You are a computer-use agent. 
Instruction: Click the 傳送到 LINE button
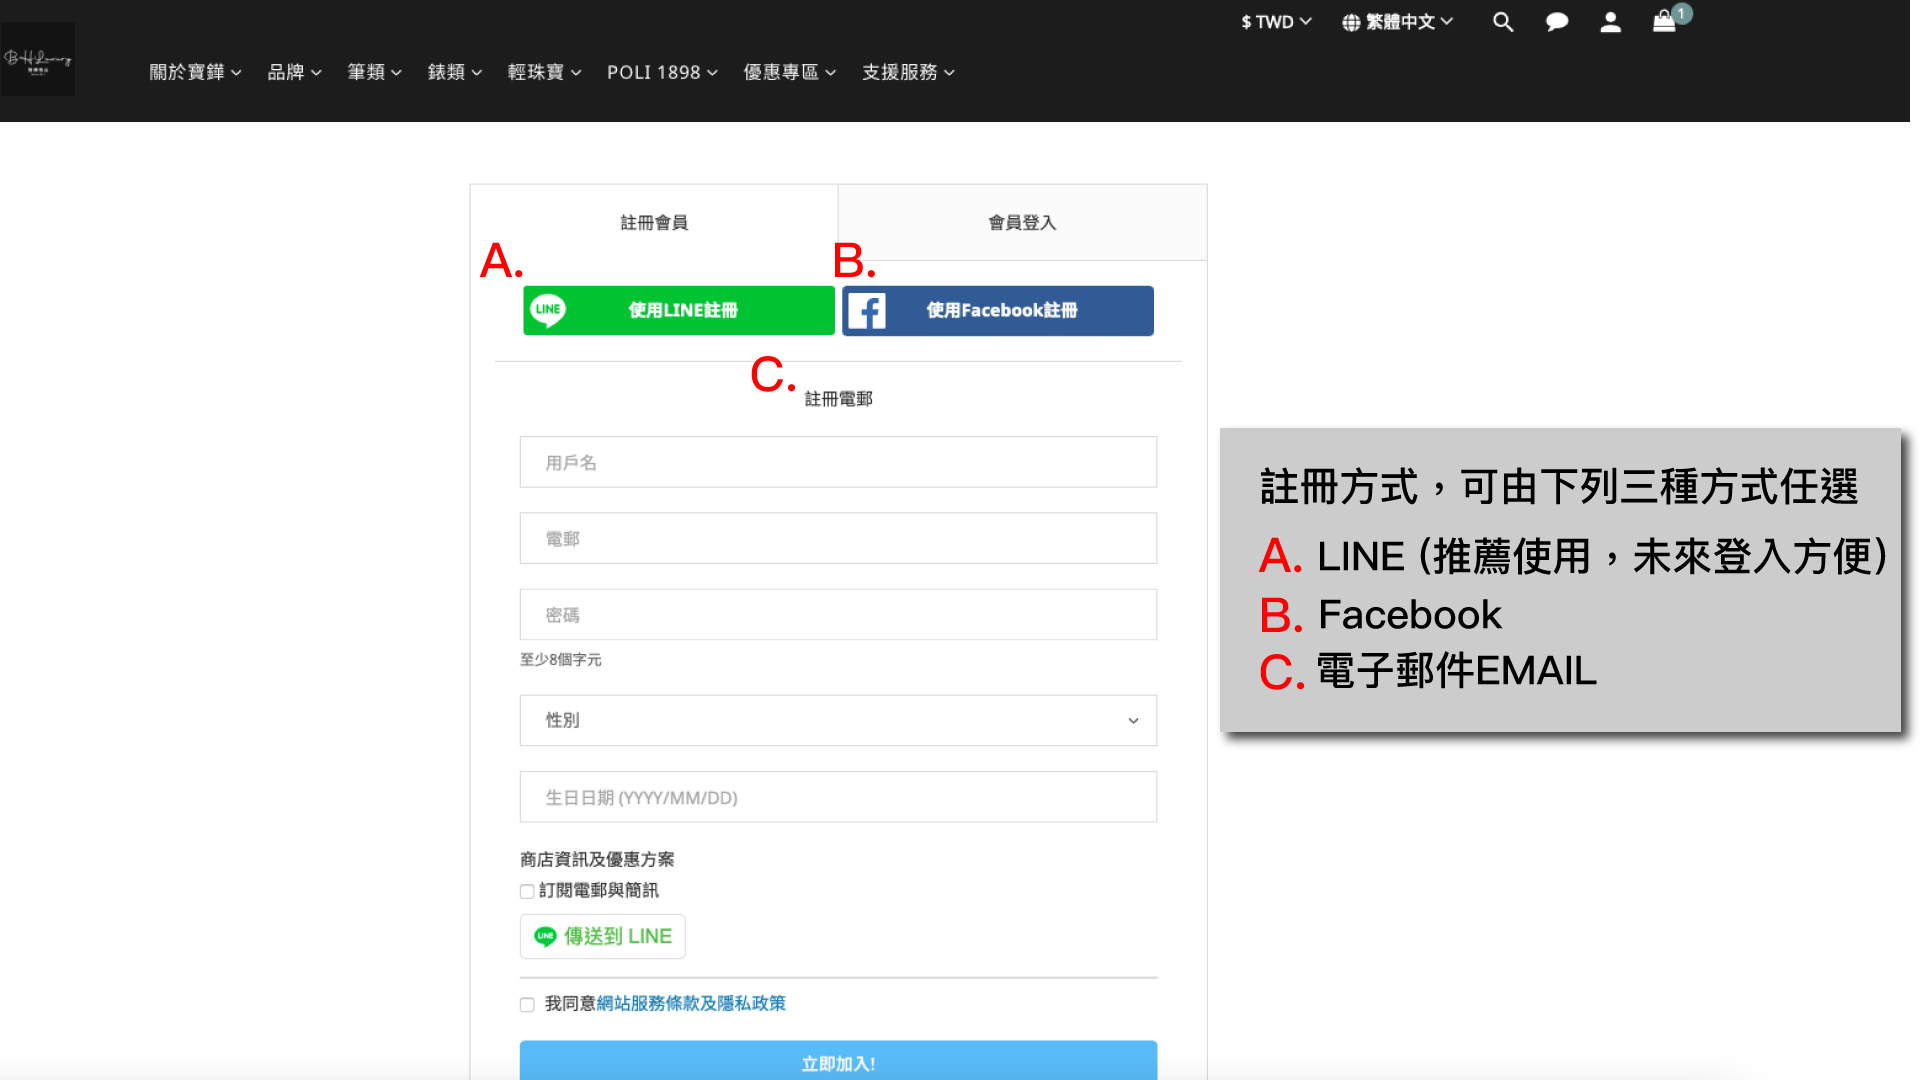coord(603,936)
